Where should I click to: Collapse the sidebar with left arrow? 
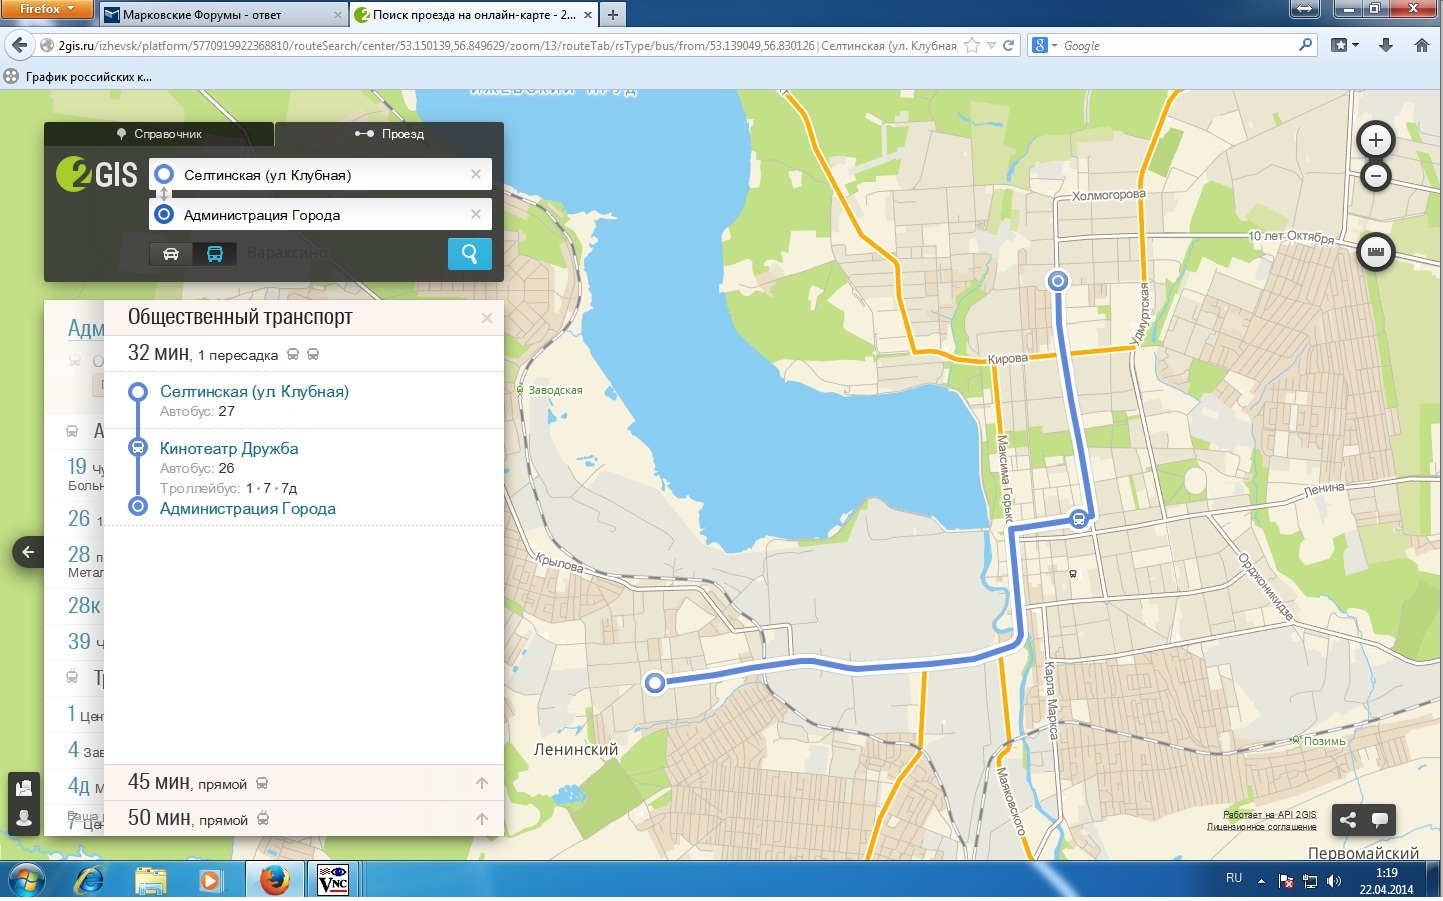point(28,552)
